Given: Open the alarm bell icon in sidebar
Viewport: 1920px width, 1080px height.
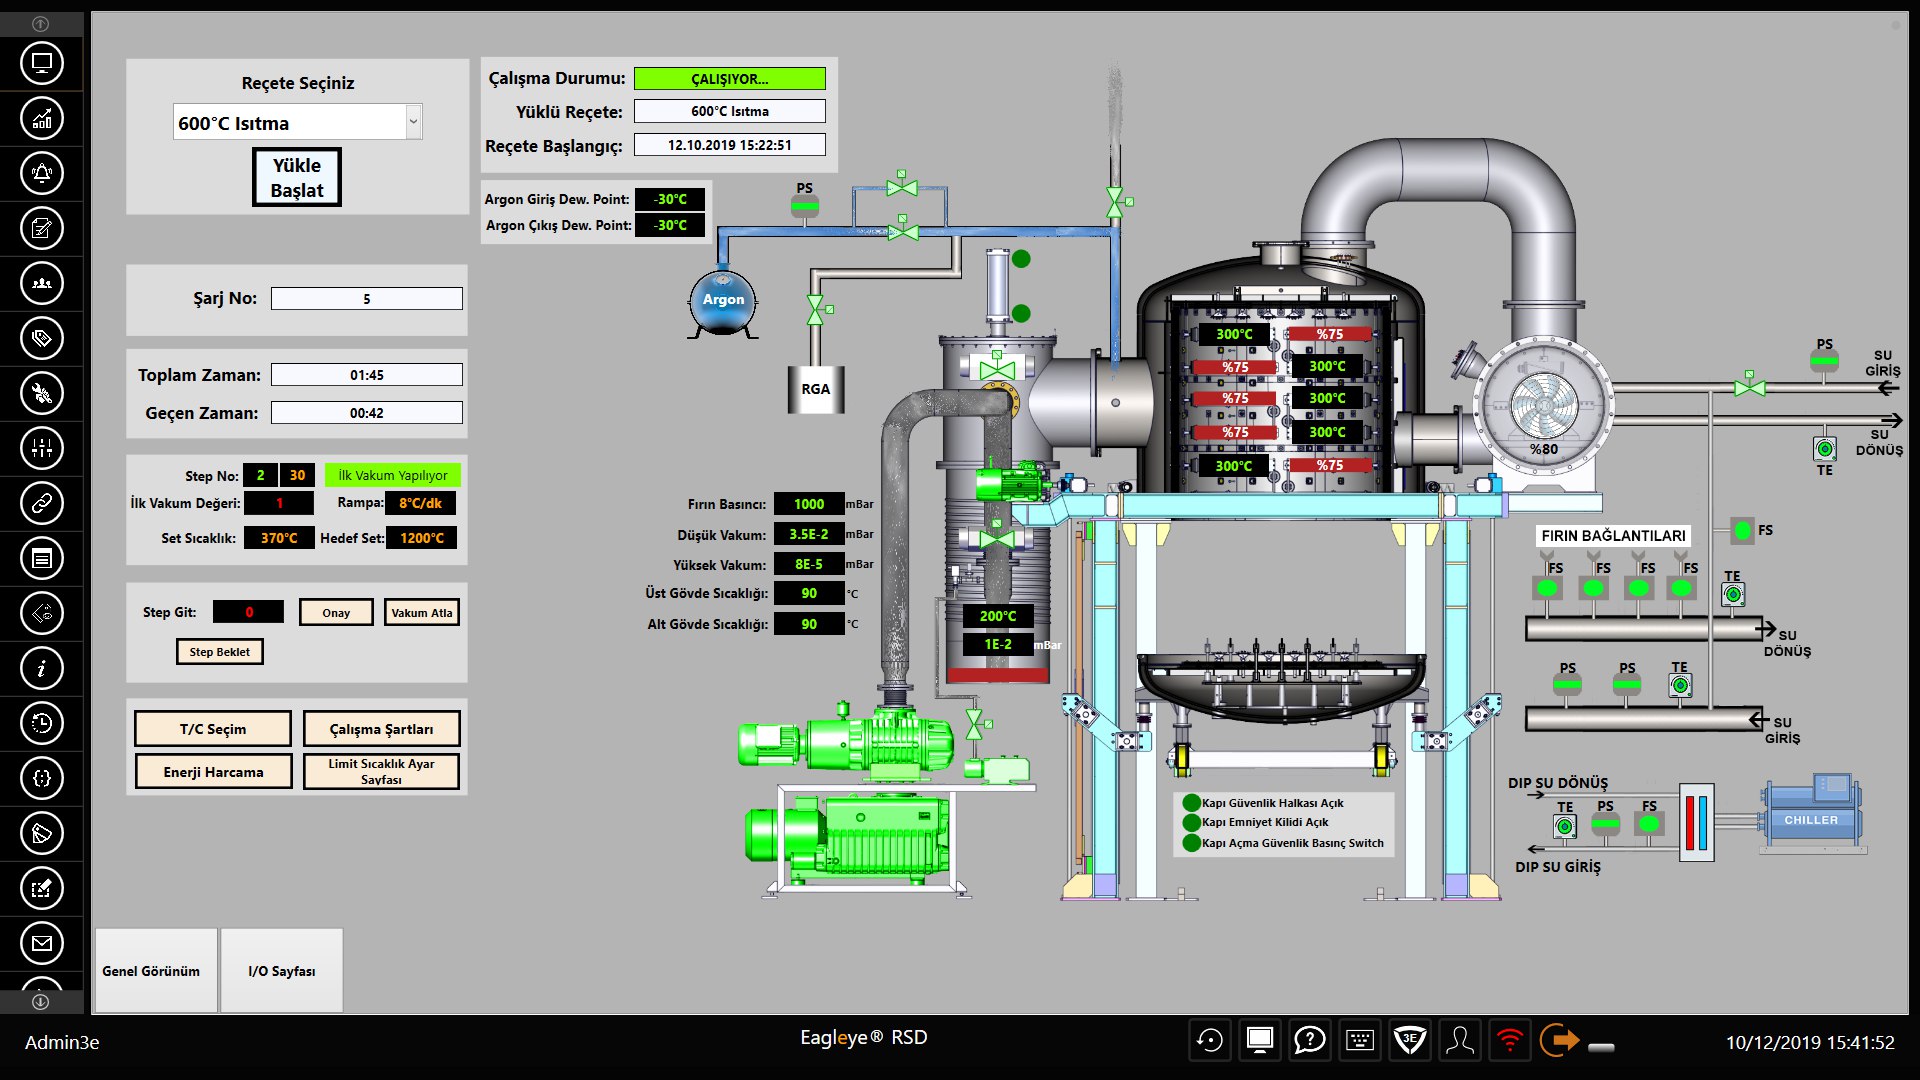Looking at the screenshot, I should point(42,173).
